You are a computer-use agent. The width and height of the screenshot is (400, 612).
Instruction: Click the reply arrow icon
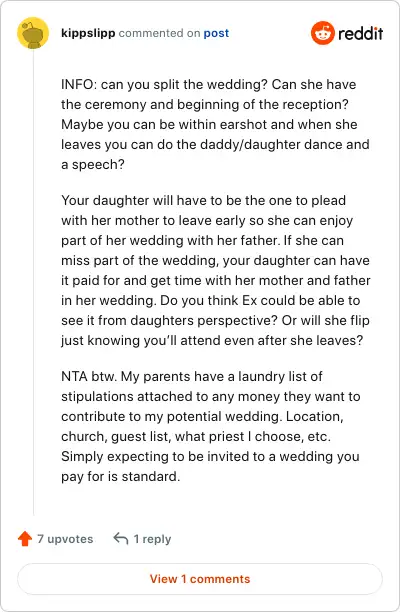coord(121,539)
